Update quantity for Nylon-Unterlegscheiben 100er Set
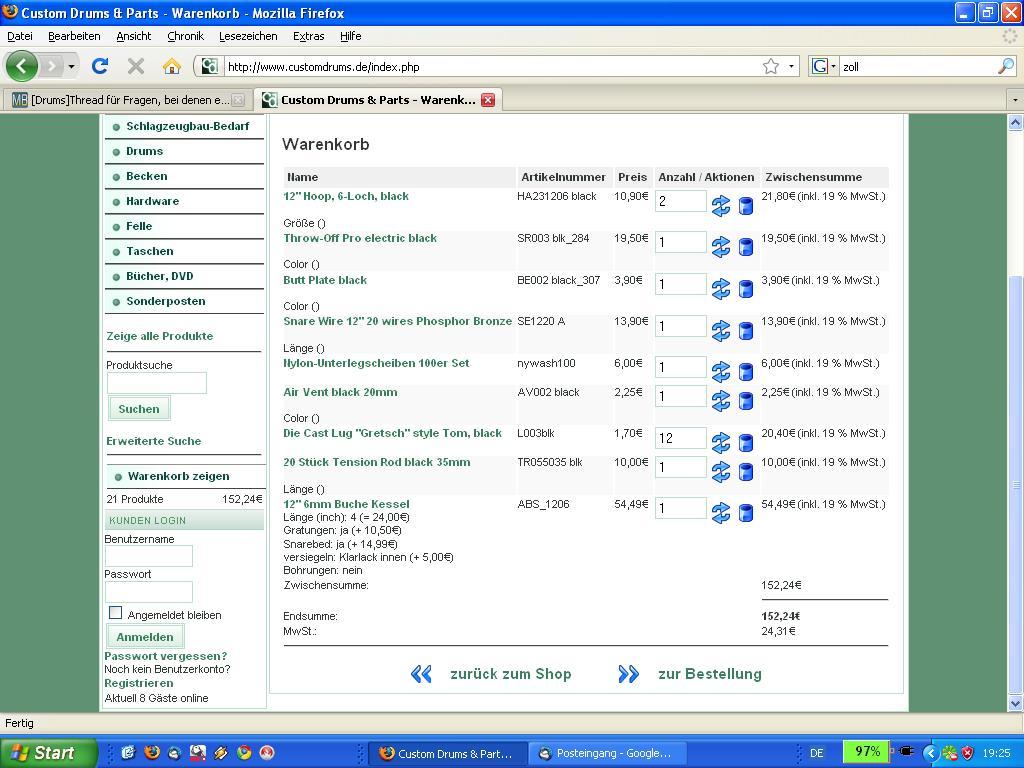The height and width of the screenshot is (768, 1024). [x=721, y=372]
